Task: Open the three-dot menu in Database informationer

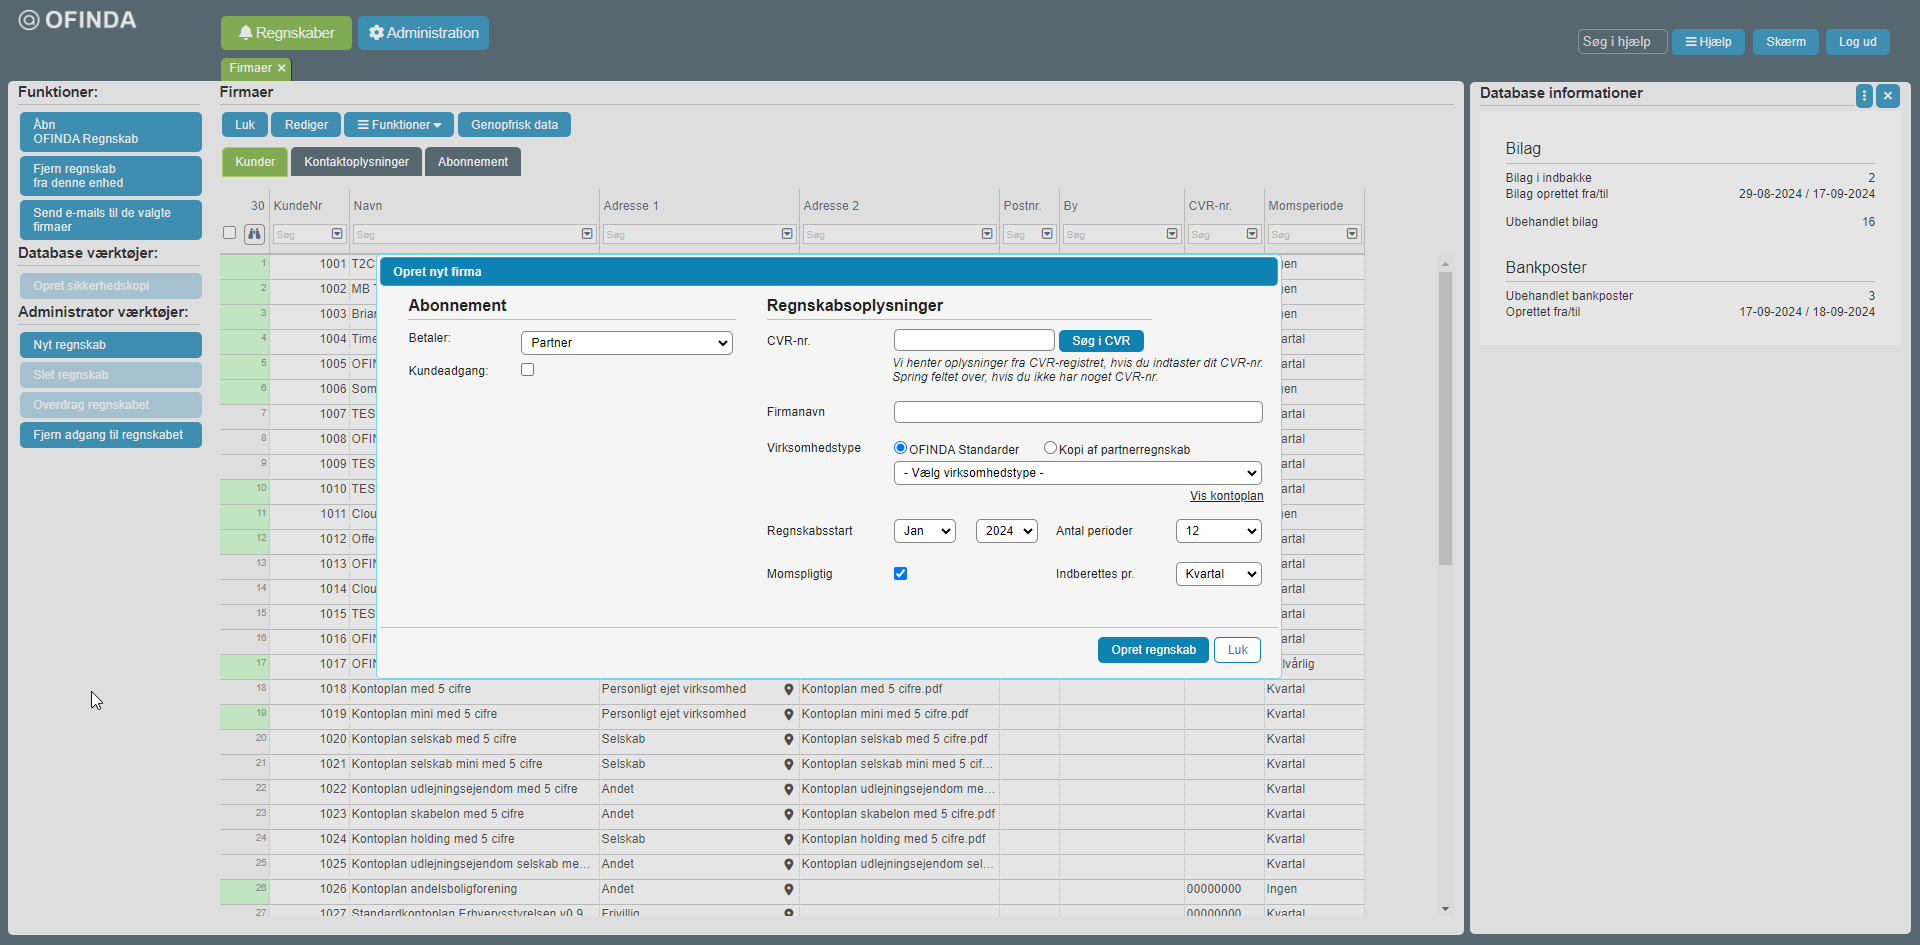Action: coord(1864,96)
